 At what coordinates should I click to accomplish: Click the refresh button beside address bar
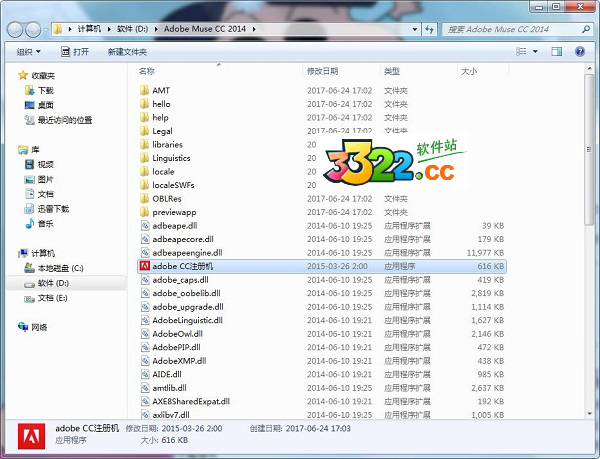point(429,29)
